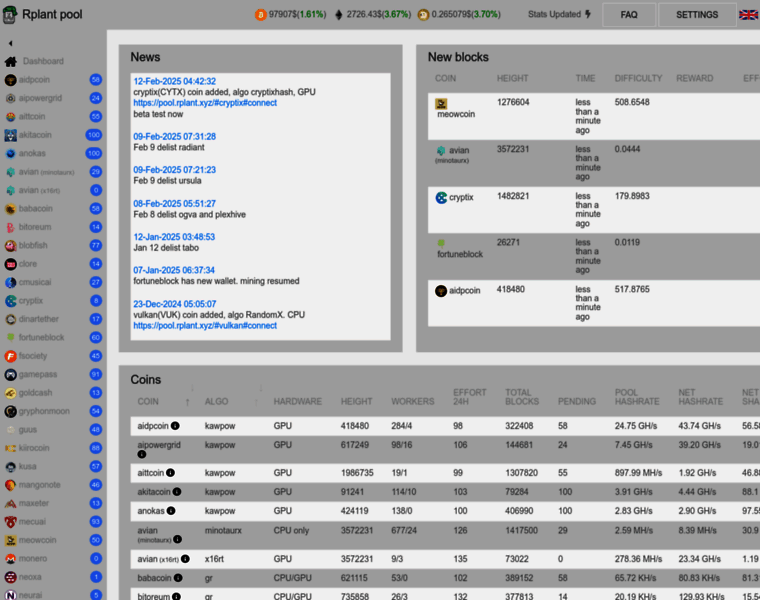Image resolution: width=760 pixels, height=600 pixels.
Task: Sort Coins table by COIN column
Action: point(148,401)
